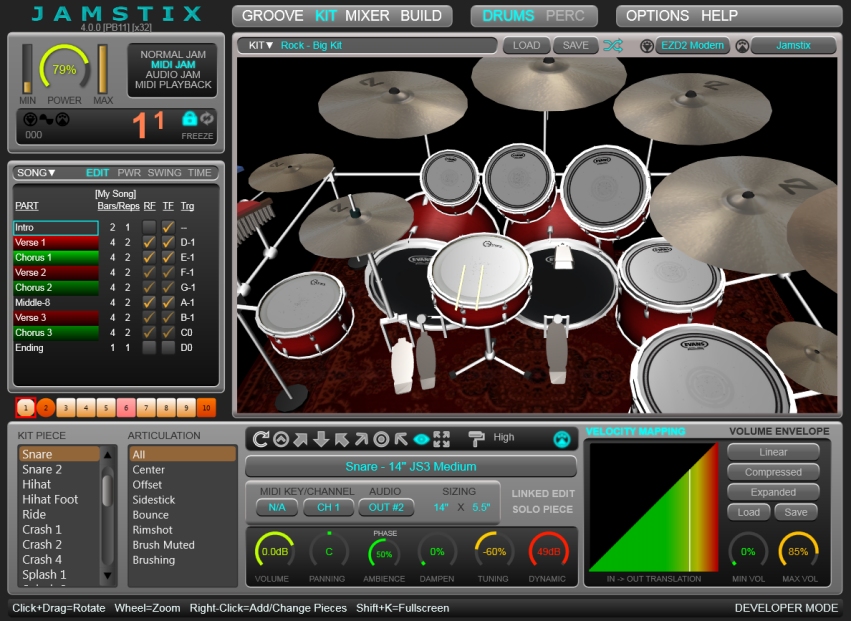
Task: Click the MAX VOL knob showing 85%
Action: pos(798,552)
